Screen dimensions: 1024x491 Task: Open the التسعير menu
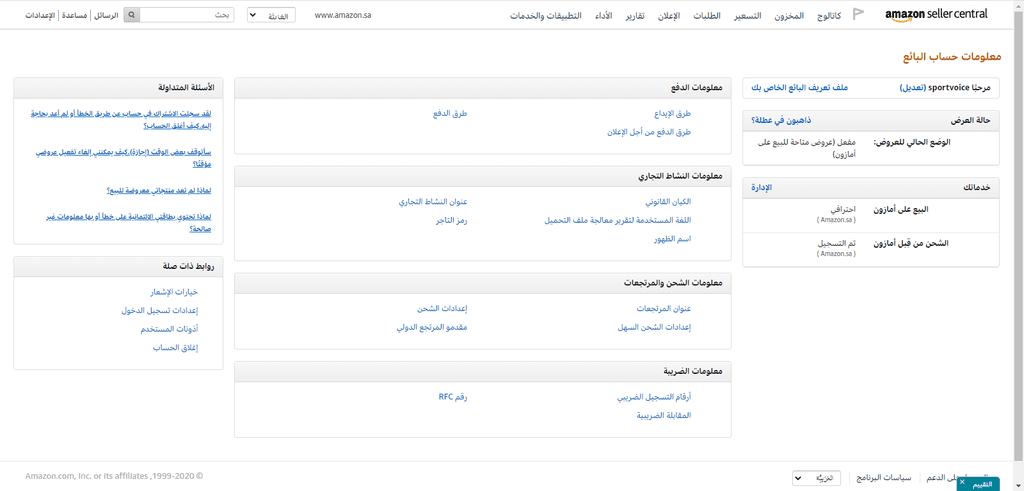(749, 15)
